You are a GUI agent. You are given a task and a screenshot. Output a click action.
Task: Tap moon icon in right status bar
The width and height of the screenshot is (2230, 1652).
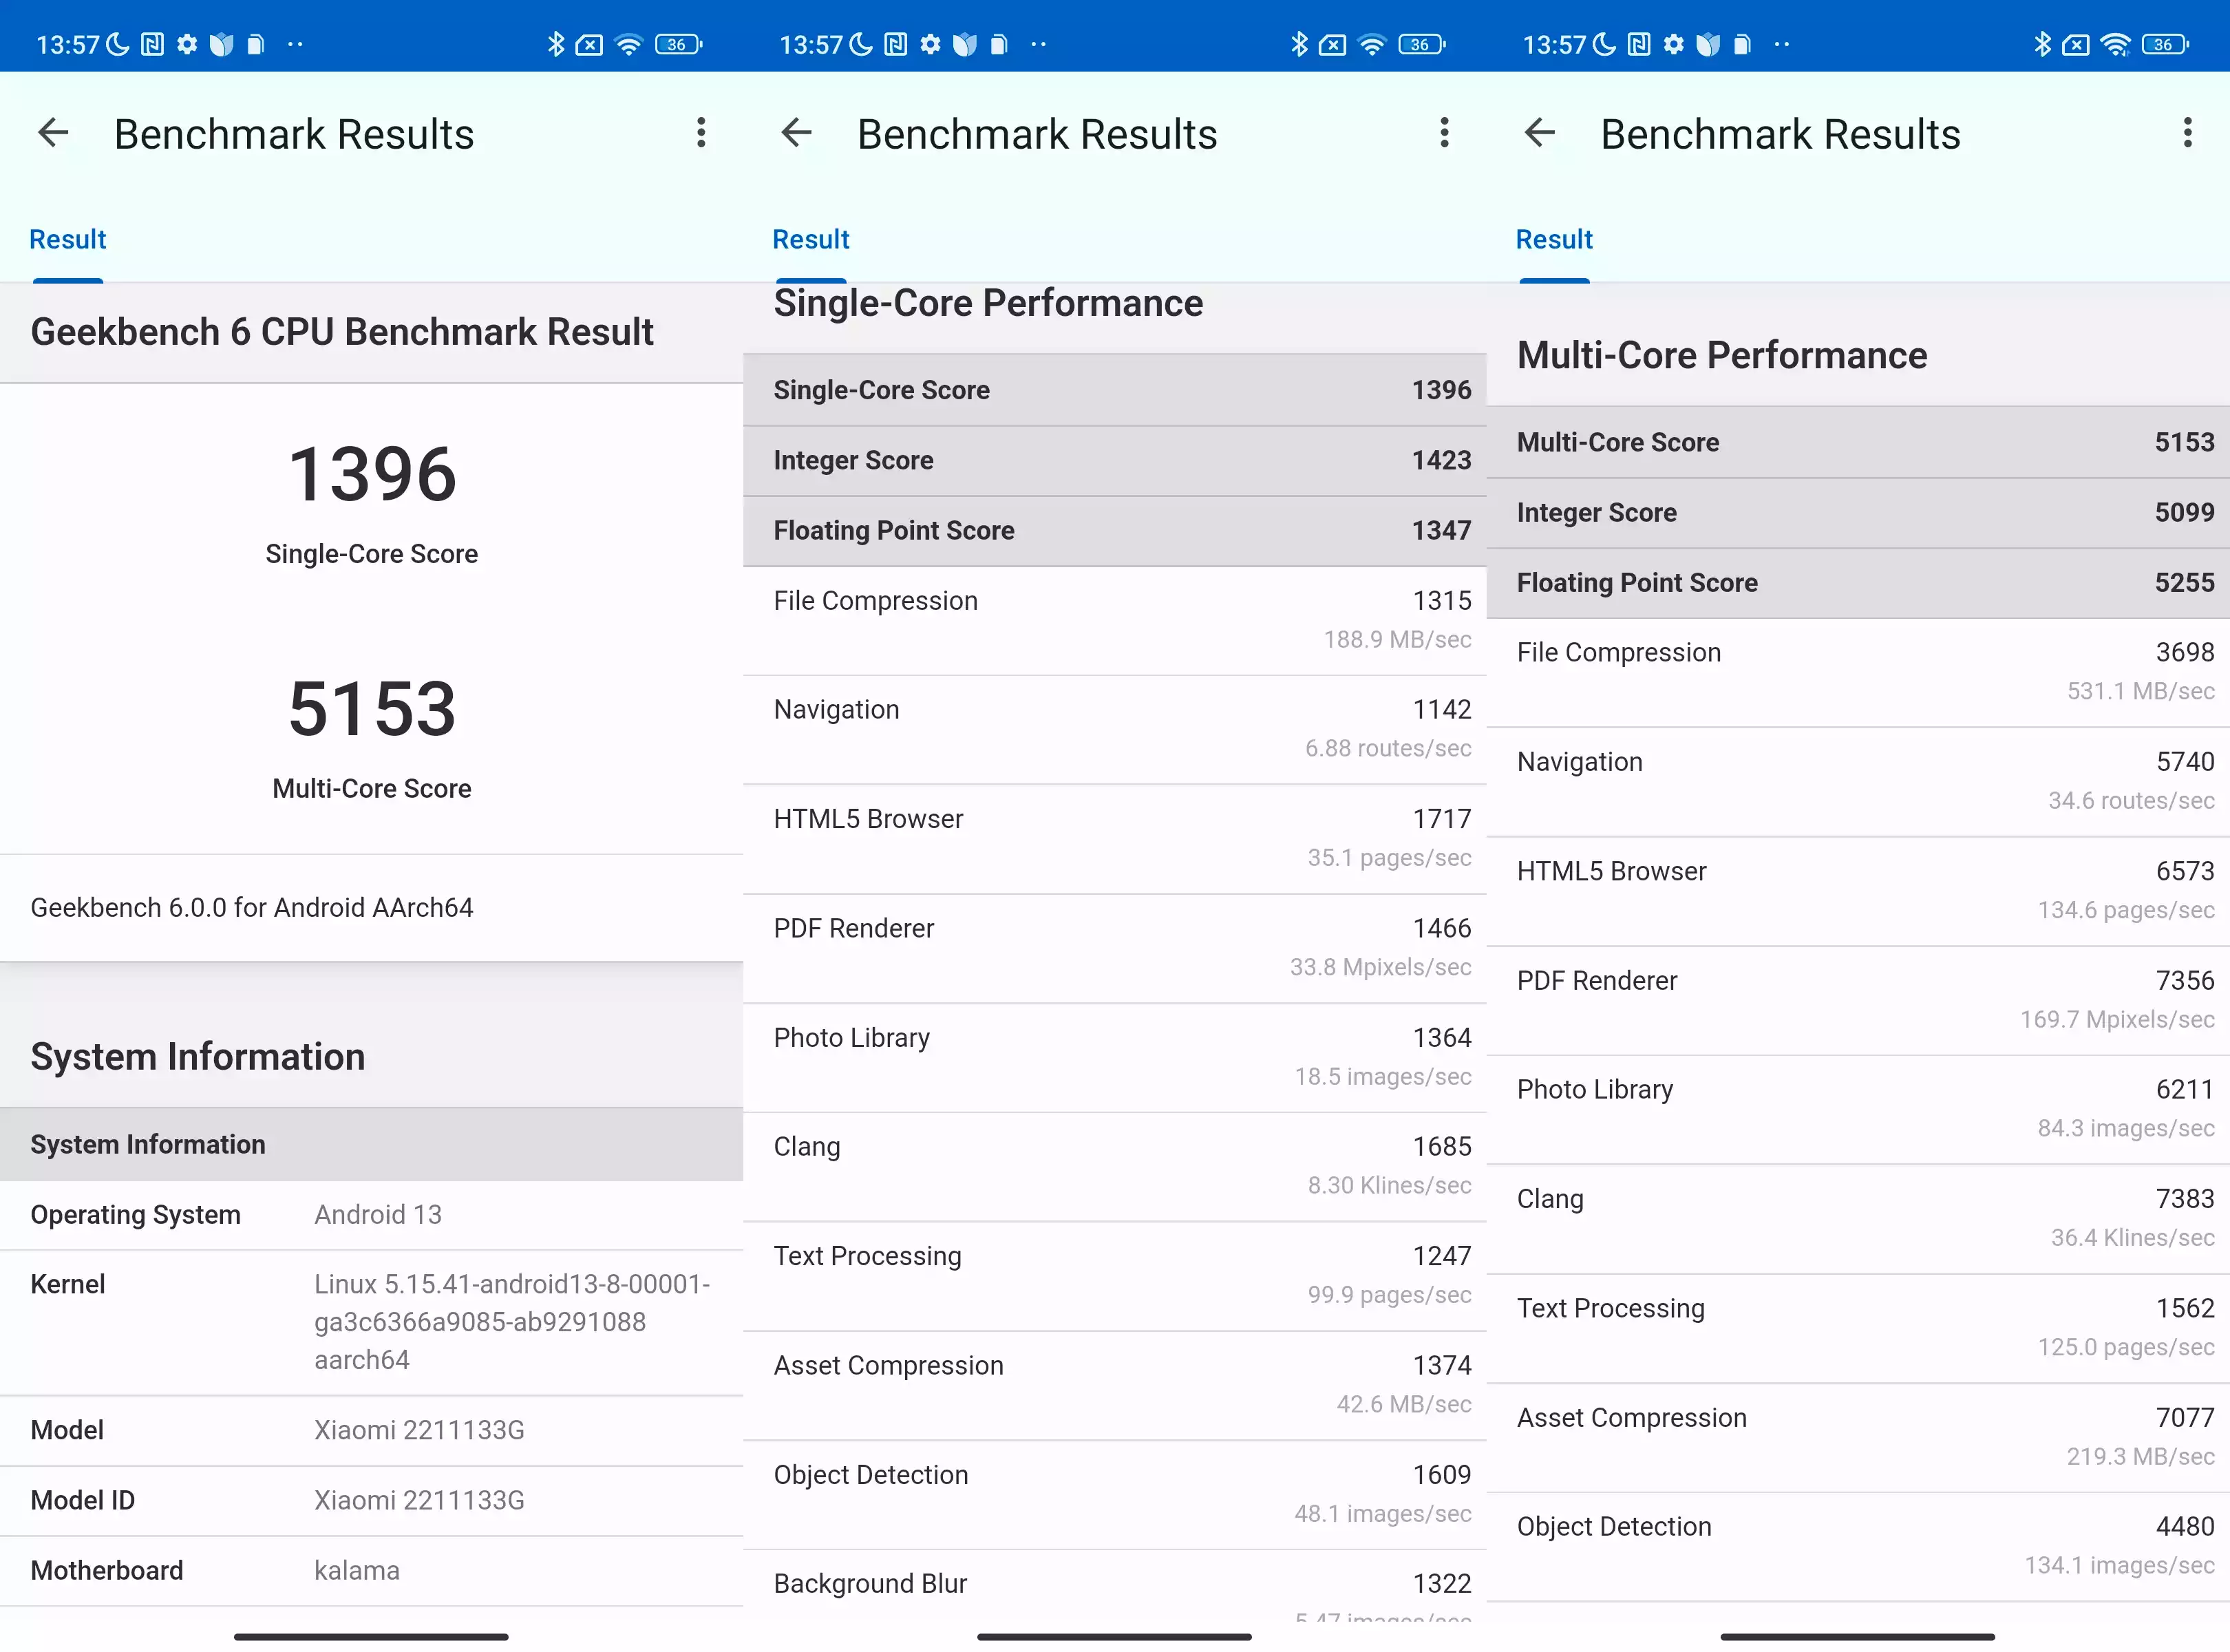click(x=1604, y=44)
